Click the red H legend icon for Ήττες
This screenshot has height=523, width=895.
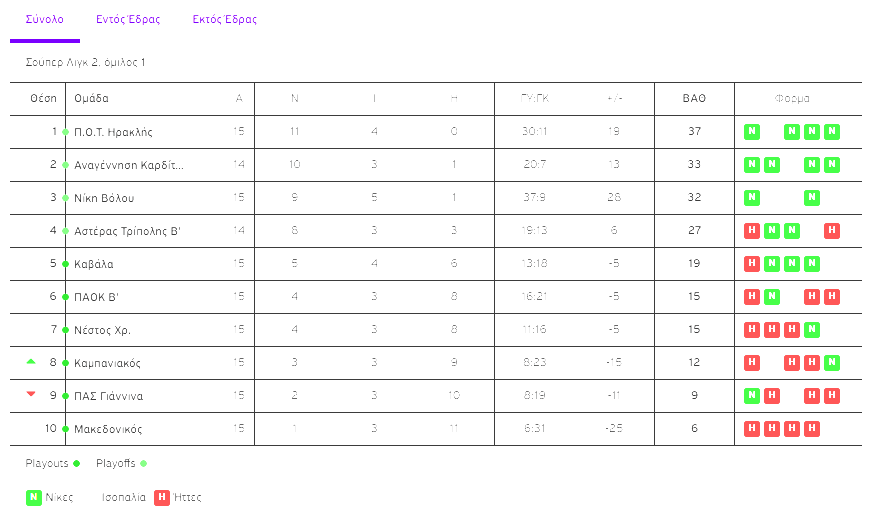(x=162, y=497)
